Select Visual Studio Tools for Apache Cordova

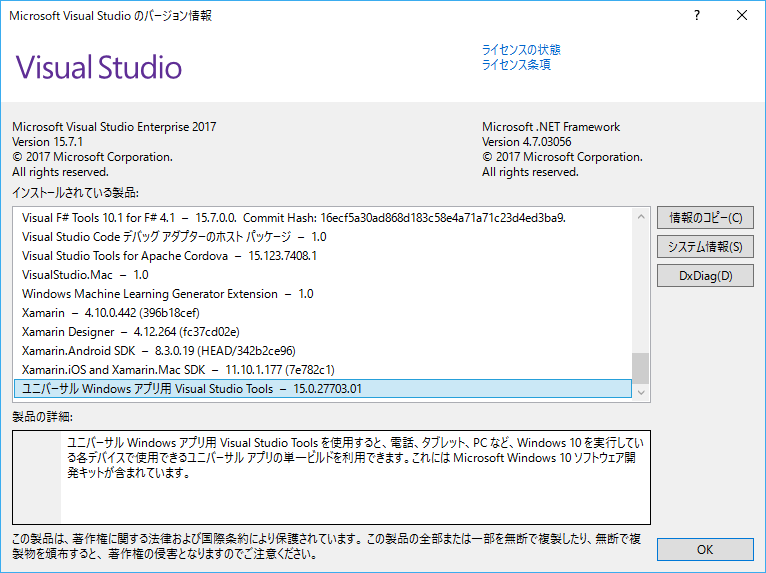click(x=323, y=256)
